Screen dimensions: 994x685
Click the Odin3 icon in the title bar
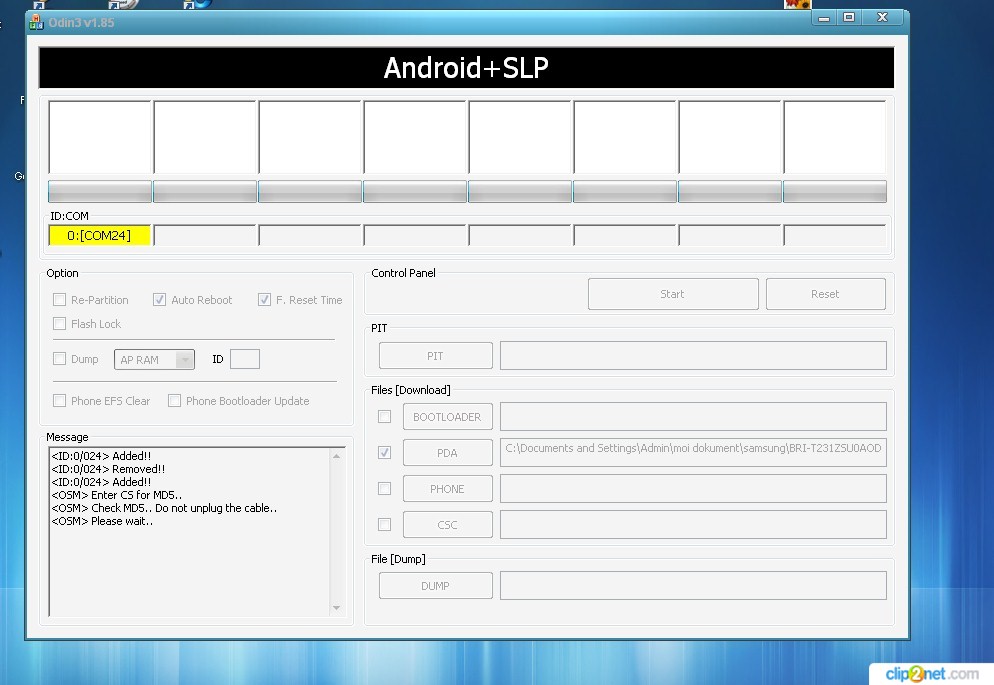point(36,22)
